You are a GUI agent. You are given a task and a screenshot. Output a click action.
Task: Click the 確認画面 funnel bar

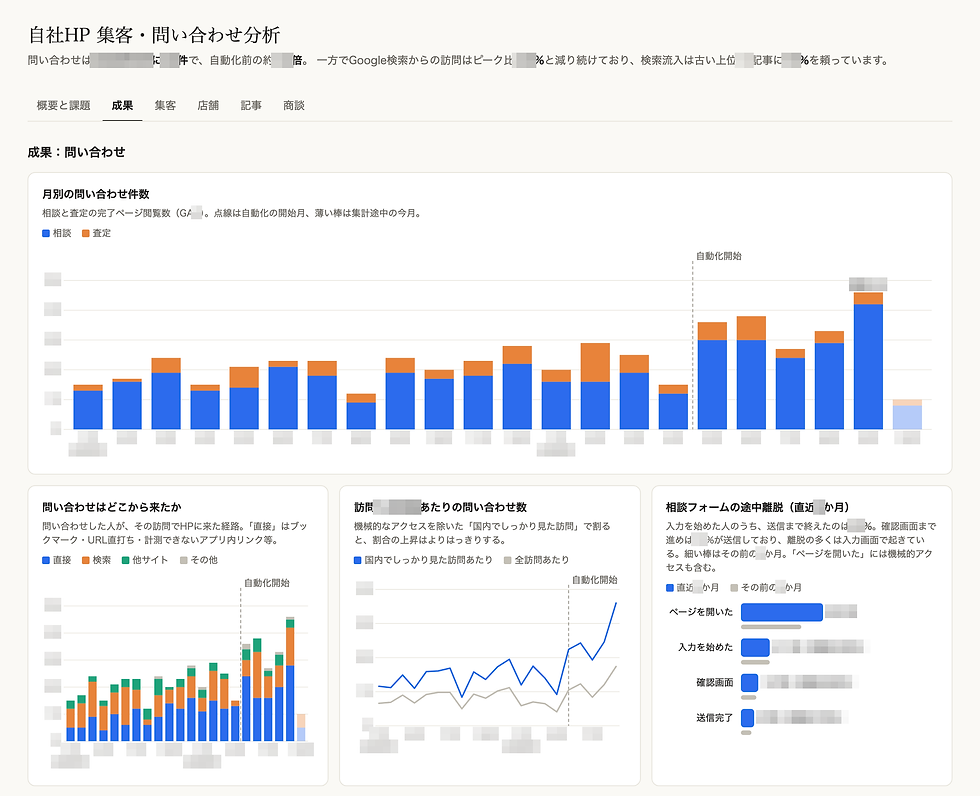(749, 682)
